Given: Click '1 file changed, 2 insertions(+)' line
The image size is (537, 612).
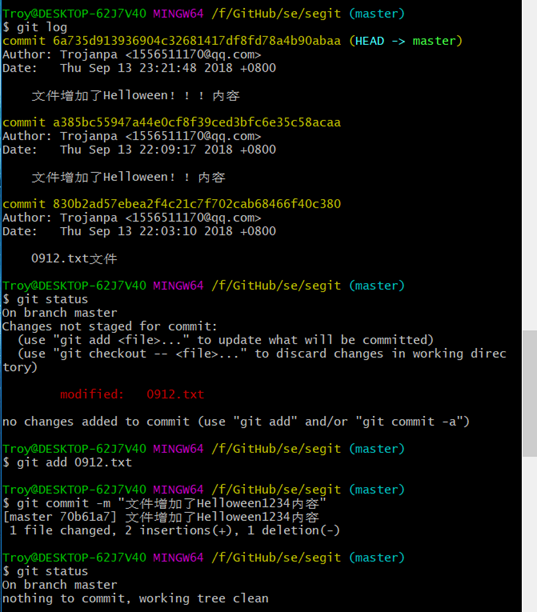Looking at the screenshot, I should click(x=174, y=530).
